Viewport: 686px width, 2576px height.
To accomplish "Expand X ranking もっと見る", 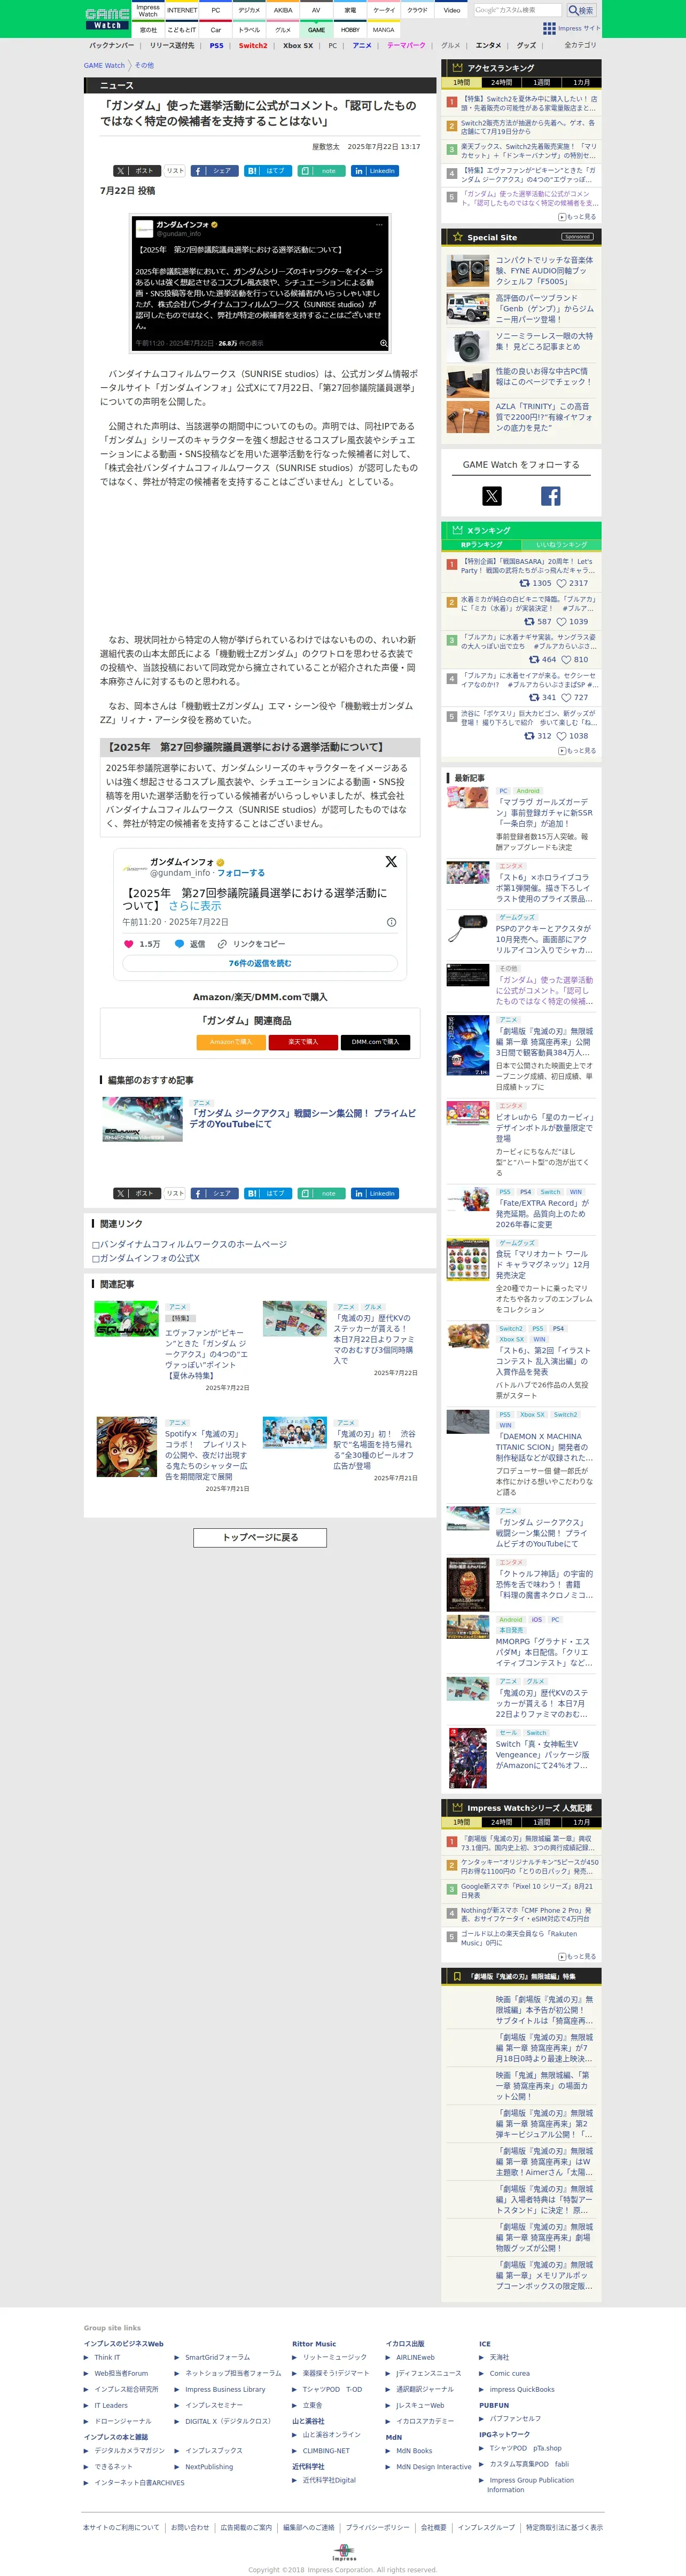I will point(577,751).
